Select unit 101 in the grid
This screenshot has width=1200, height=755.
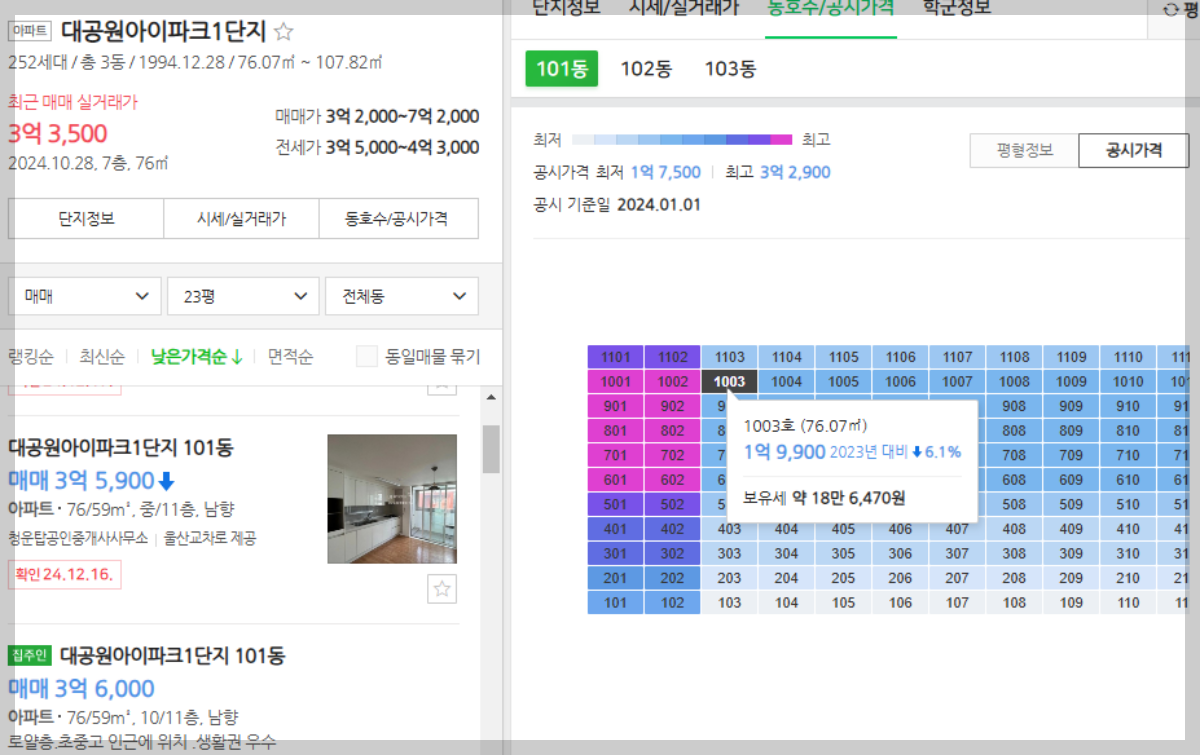(616, 603)
